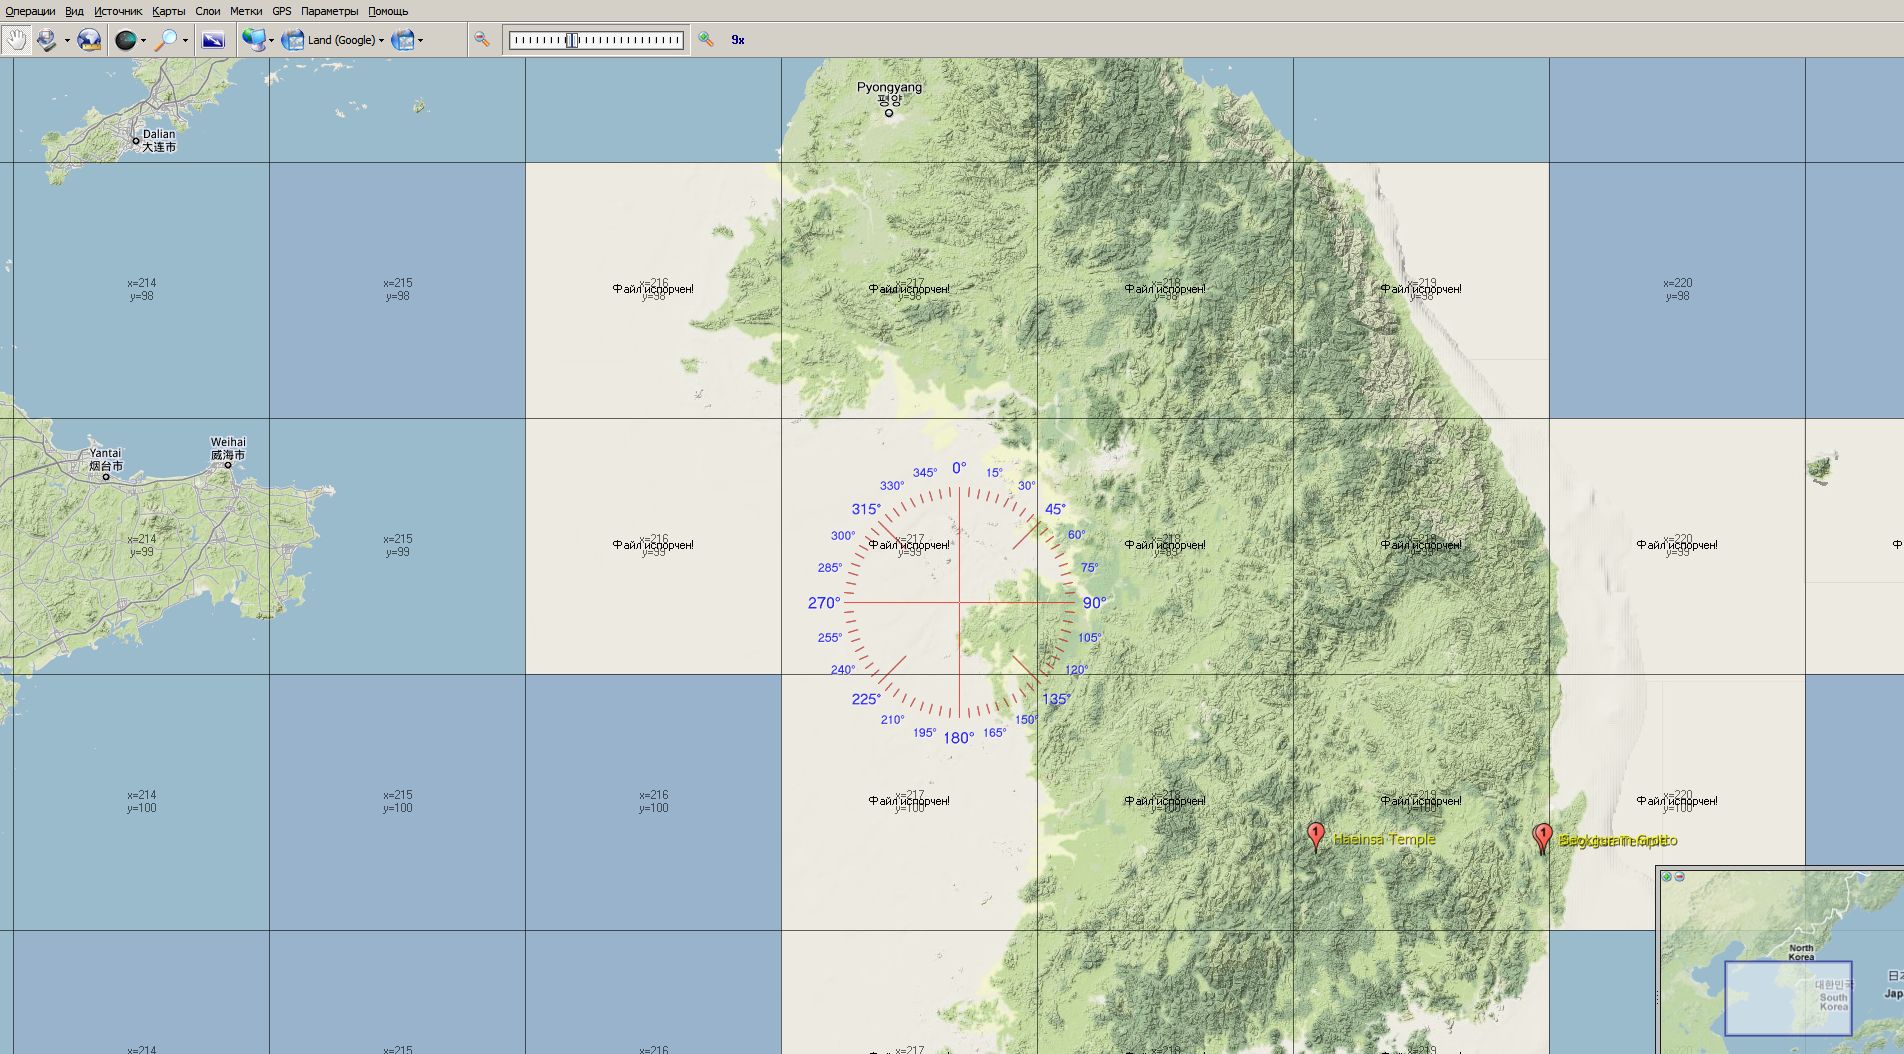Viewport: 1904px width, 1054px height.
Task: Select the hand pan tool
Action: [16, 40]
